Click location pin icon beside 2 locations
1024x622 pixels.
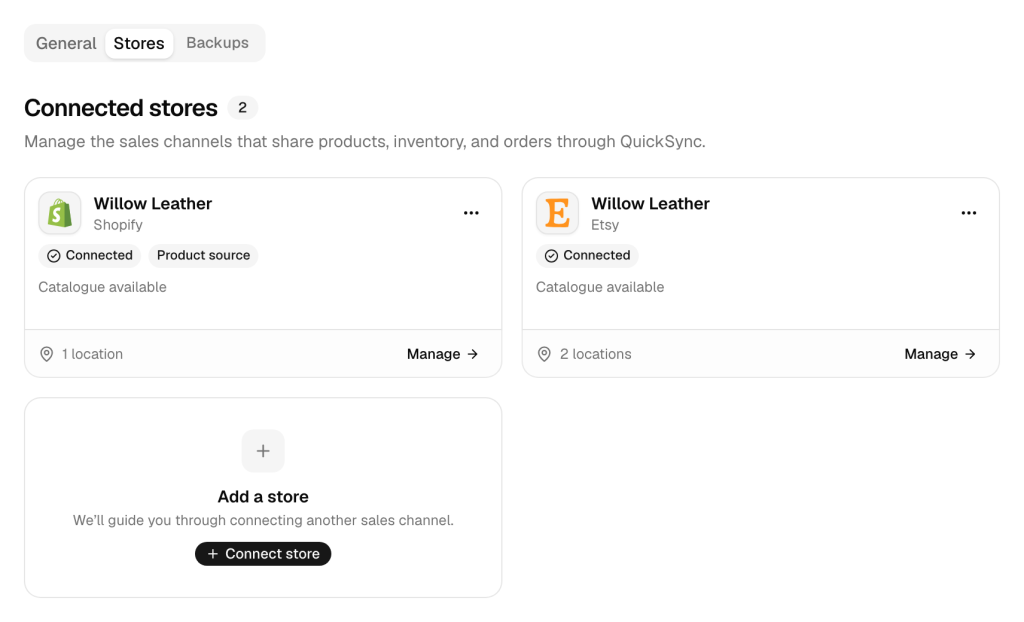544,354
